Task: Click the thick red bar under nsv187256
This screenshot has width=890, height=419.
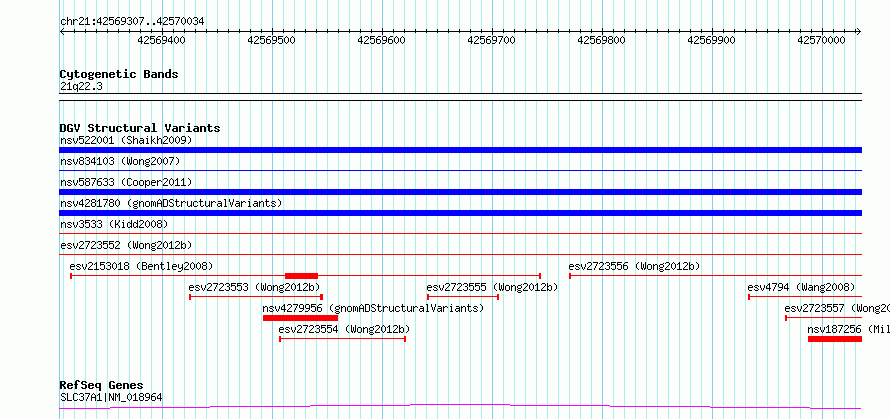Action: [x=835, y=339]
